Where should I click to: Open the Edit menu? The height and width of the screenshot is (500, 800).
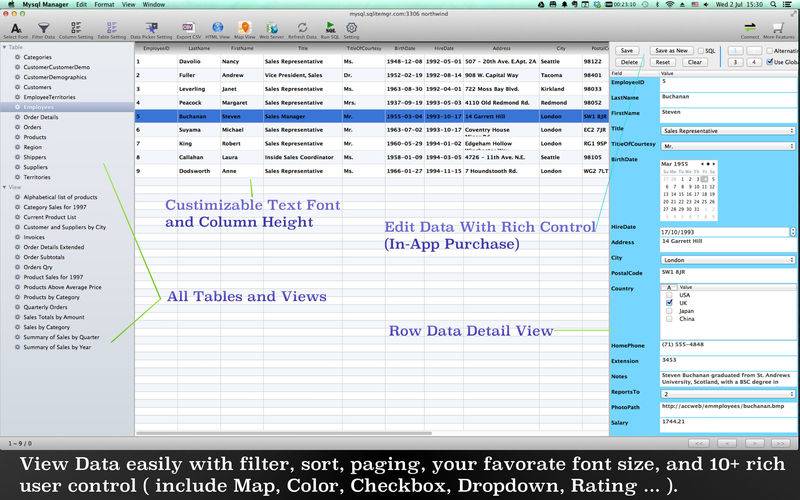pos(82,5)
